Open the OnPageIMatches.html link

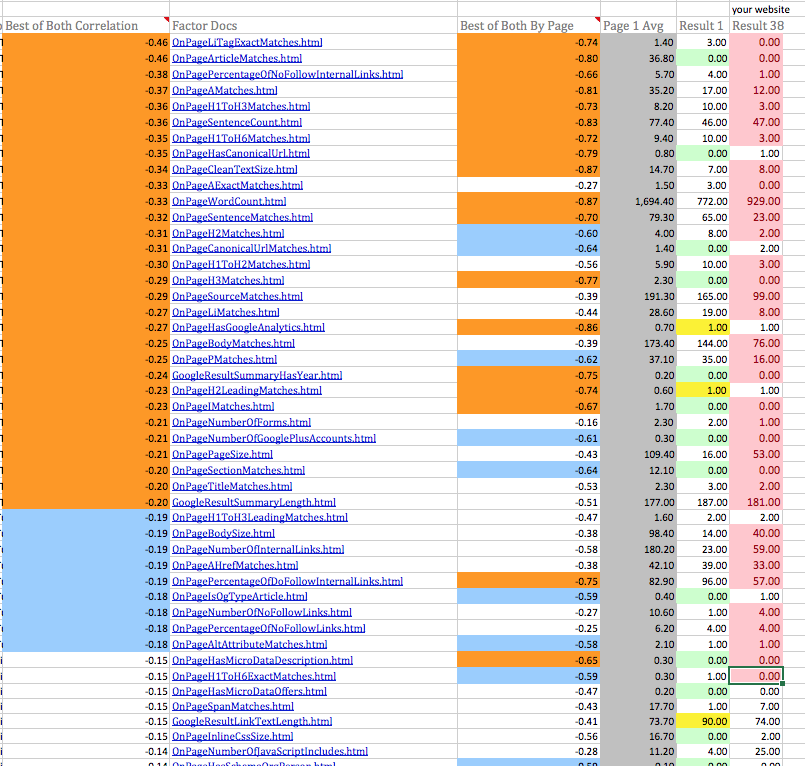223,407
